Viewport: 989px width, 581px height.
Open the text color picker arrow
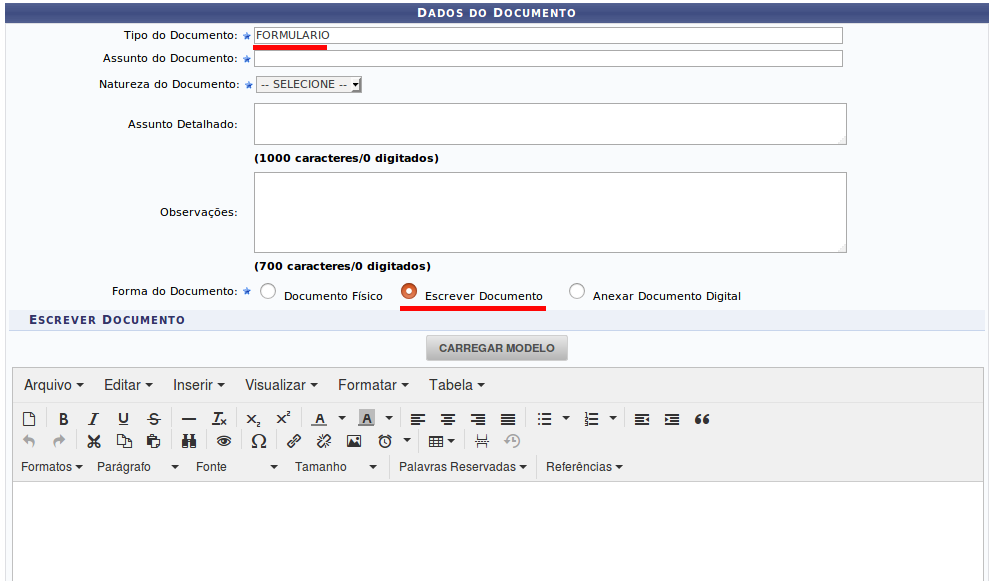tap(341, 419)
